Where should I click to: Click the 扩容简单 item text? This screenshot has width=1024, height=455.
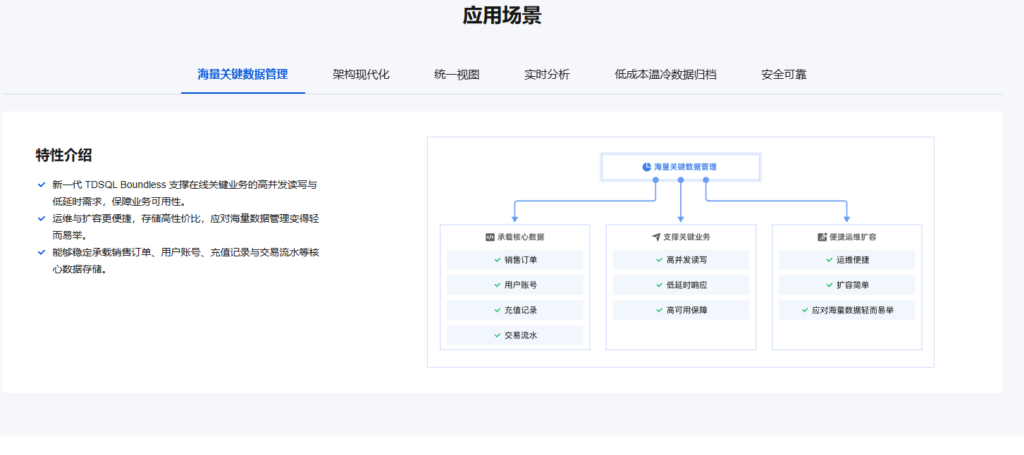852,285
